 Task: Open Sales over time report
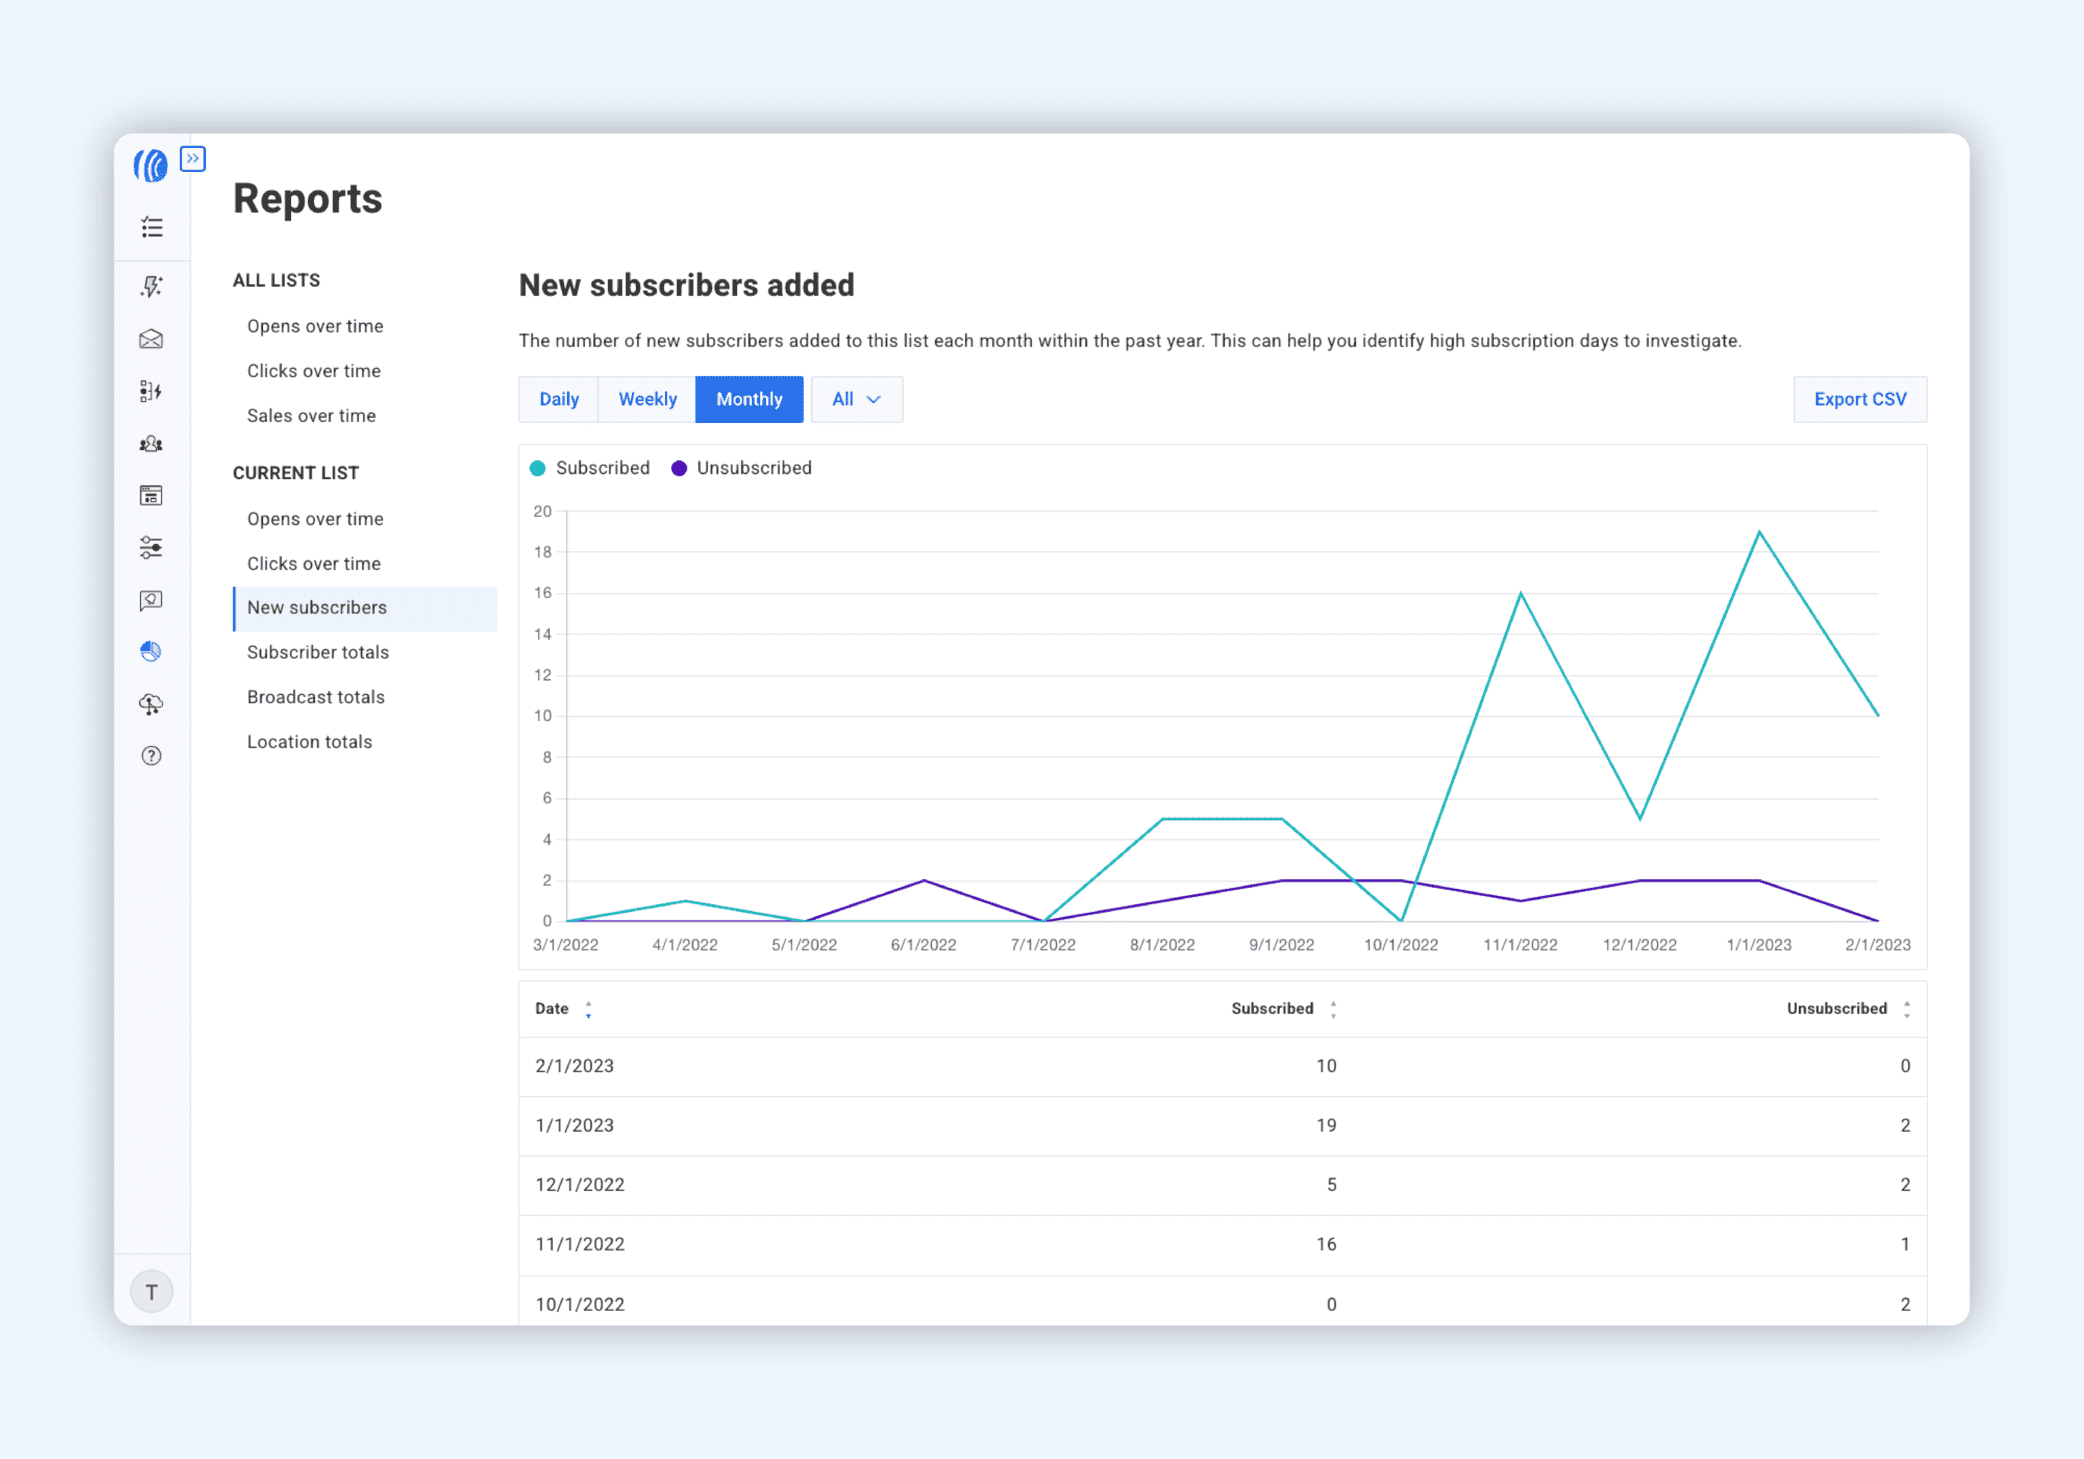311,416
